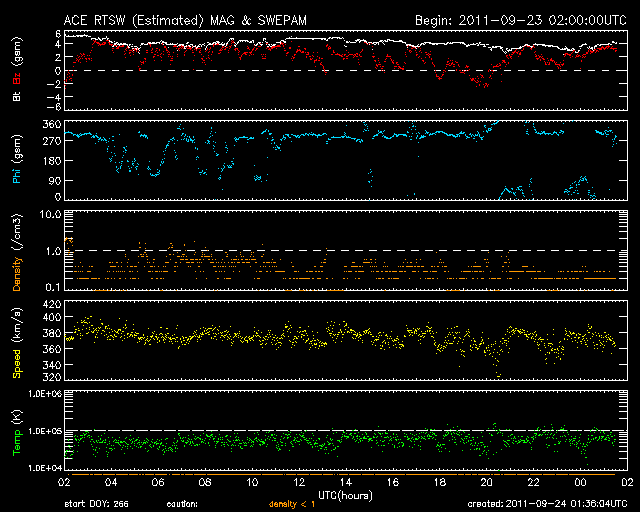Select the 'Bt Bz (gsm)' axis label
The width and height of the screenshot is (640, 512).
coord(17,69)
